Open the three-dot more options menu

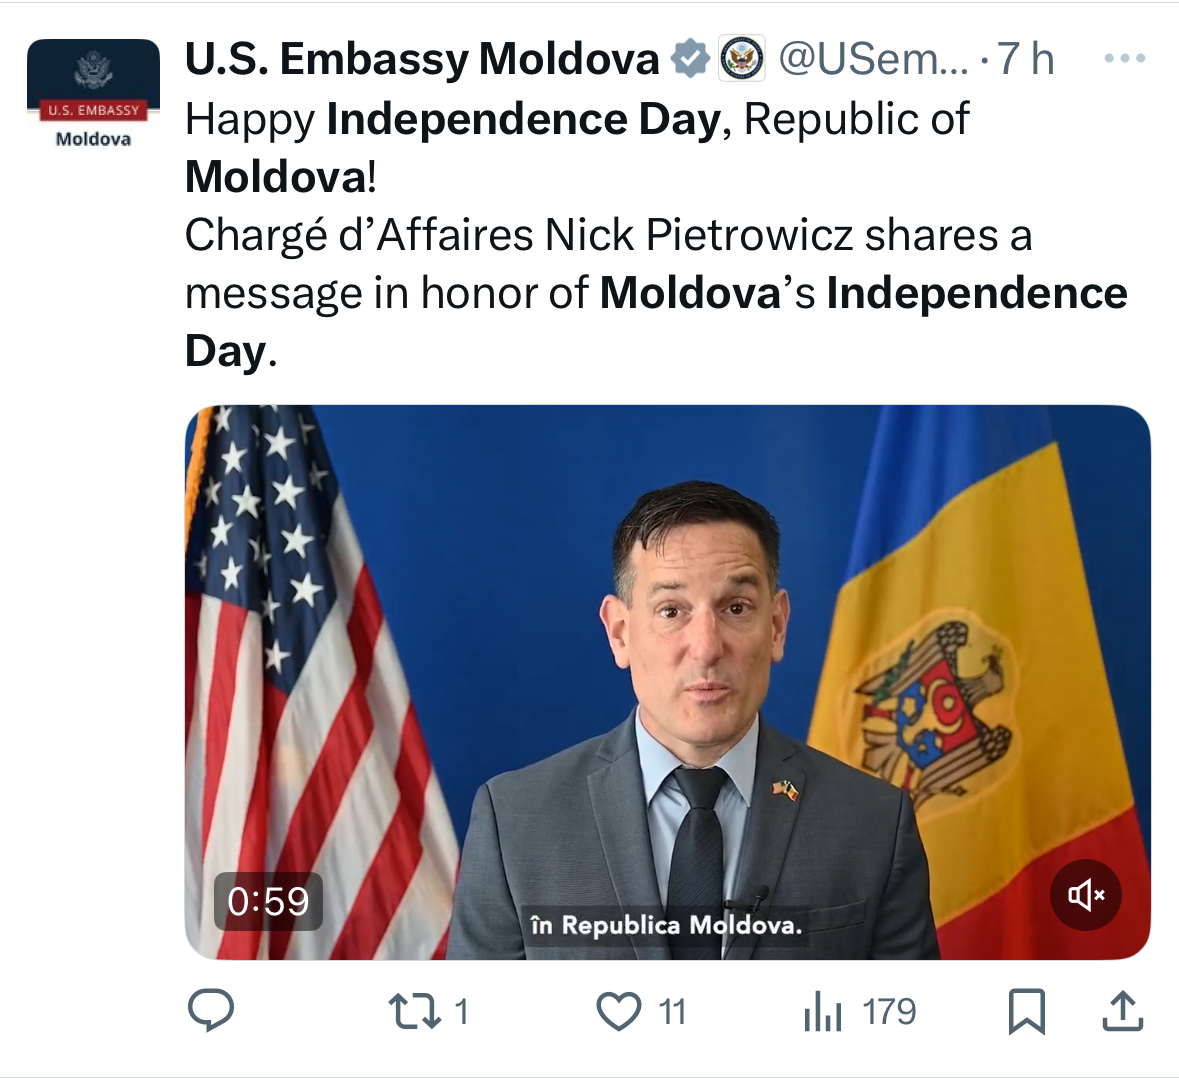coord(1125,58)
